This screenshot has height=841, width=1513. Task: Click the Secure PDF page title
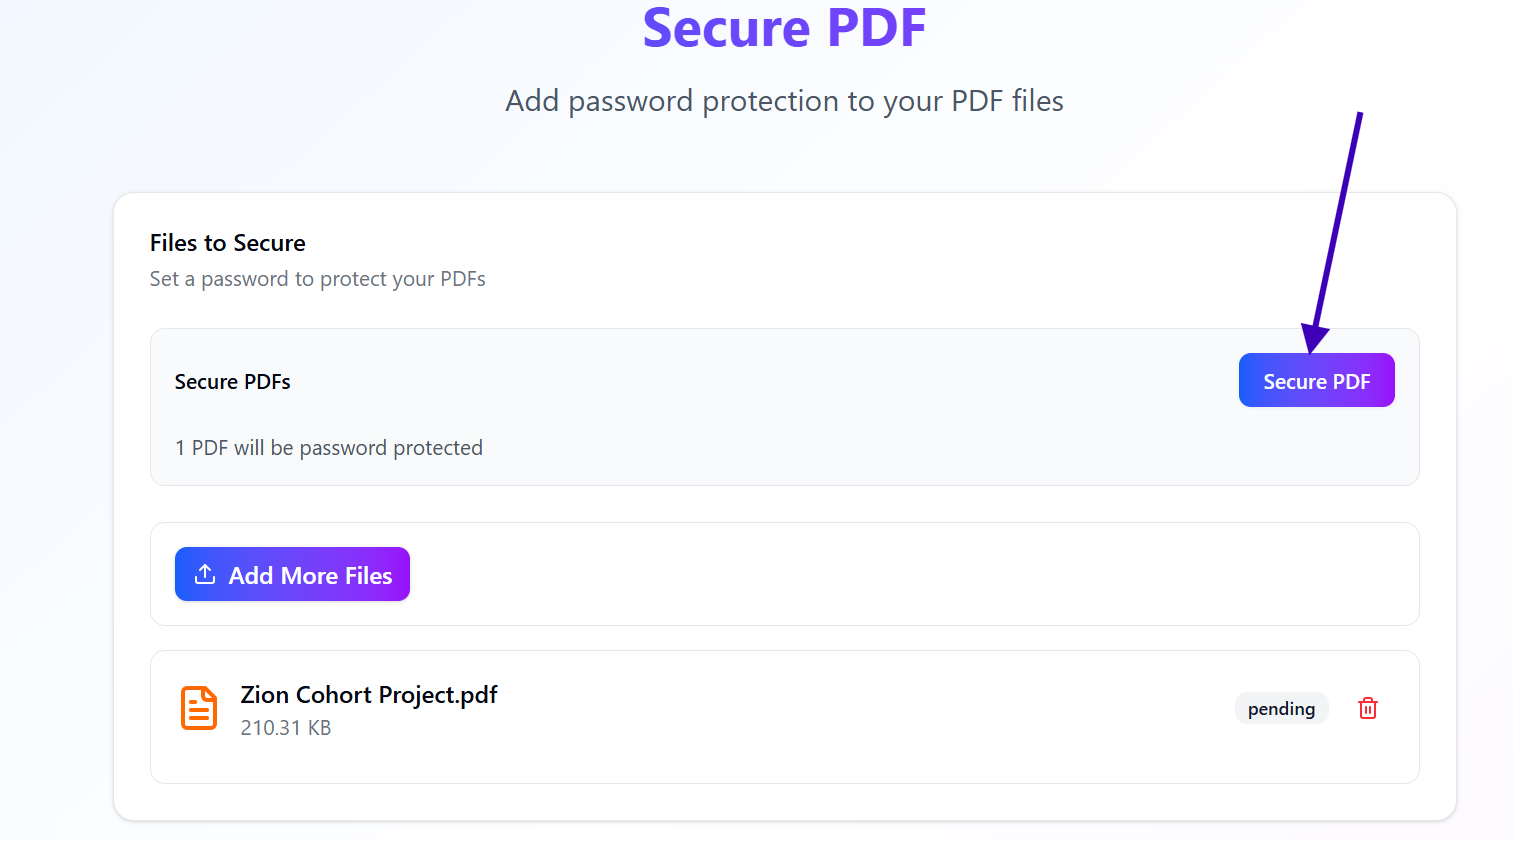coord(784,28)
